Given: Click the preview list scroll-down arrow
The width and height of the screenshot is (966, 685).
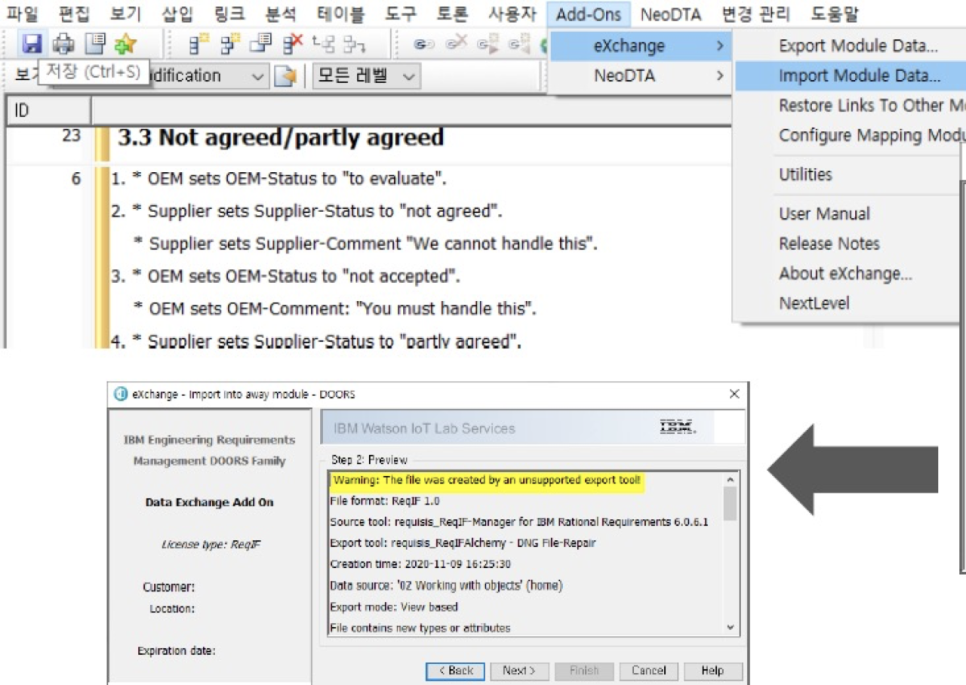Looking at the screenshot, I should [730, 628].
